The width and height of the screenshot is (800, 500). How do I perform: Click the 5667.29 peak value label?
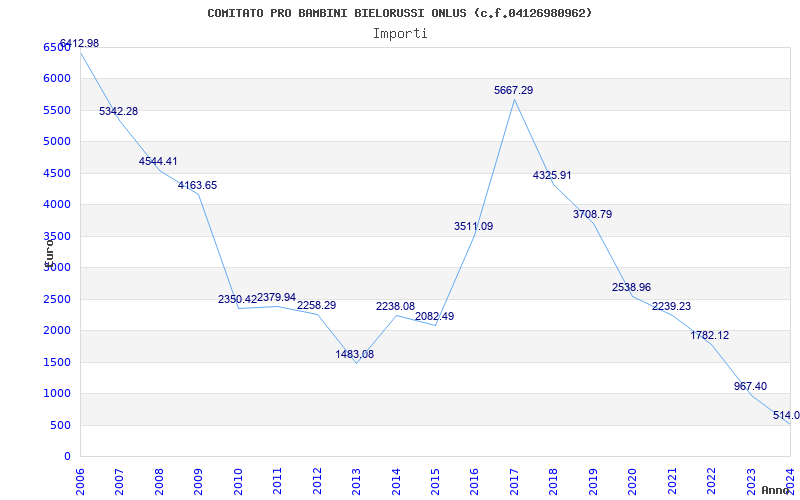tap(513, 90)
